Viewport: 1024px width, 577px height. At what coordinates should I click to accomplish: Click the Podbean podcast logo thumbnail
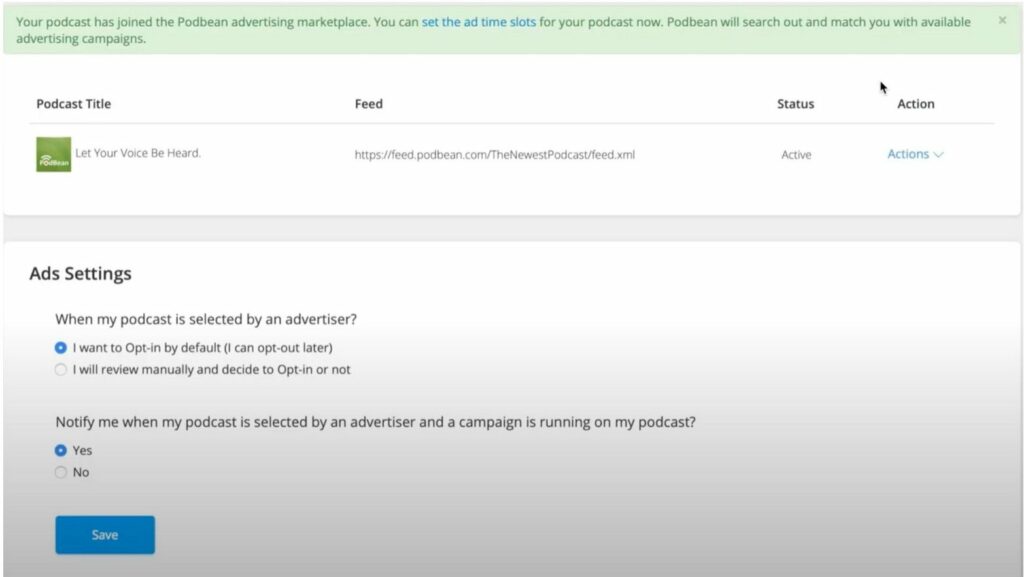point(54,154)
